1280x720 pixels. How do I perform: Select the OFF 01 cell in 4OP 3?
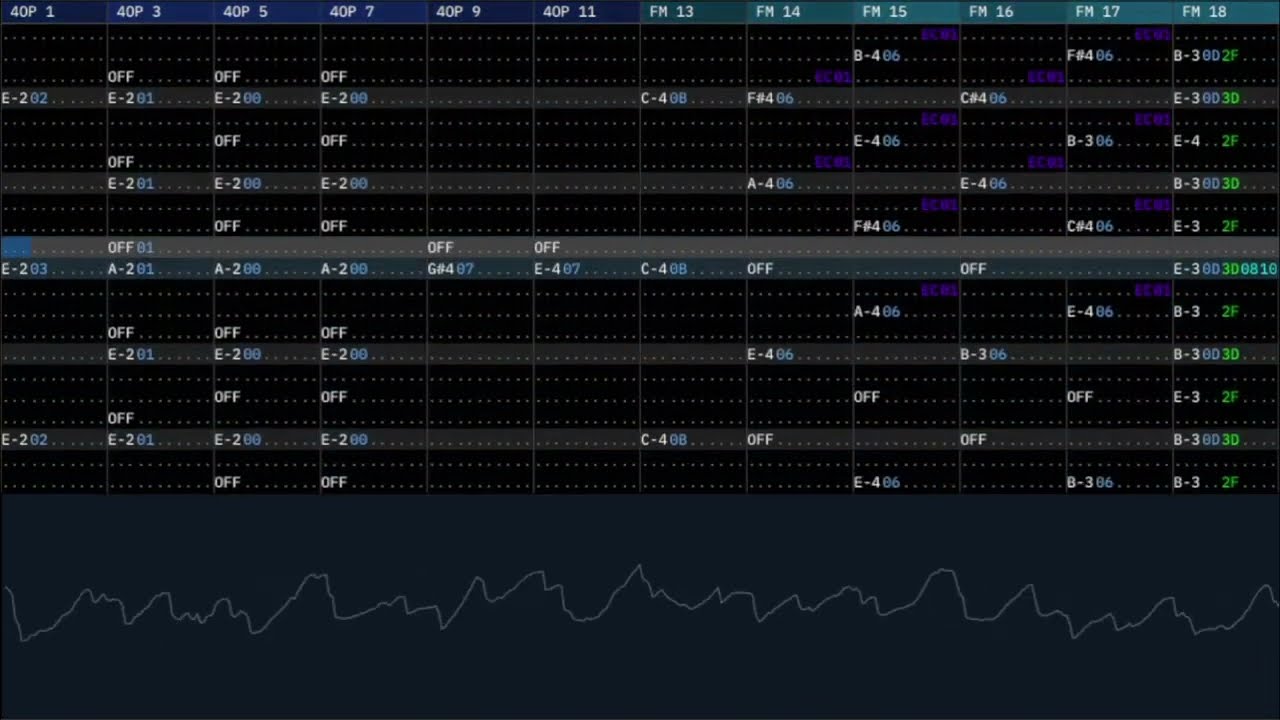tap(131, 247)
